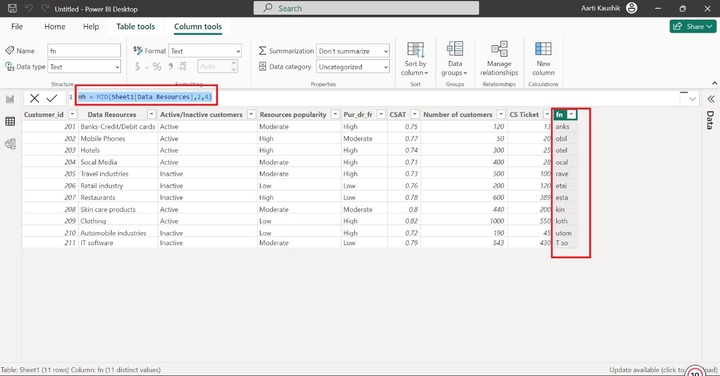720x376 pixels.
Task: Expand the Data pane chevron
Action: pyautogui.click(x=711, y=99)
